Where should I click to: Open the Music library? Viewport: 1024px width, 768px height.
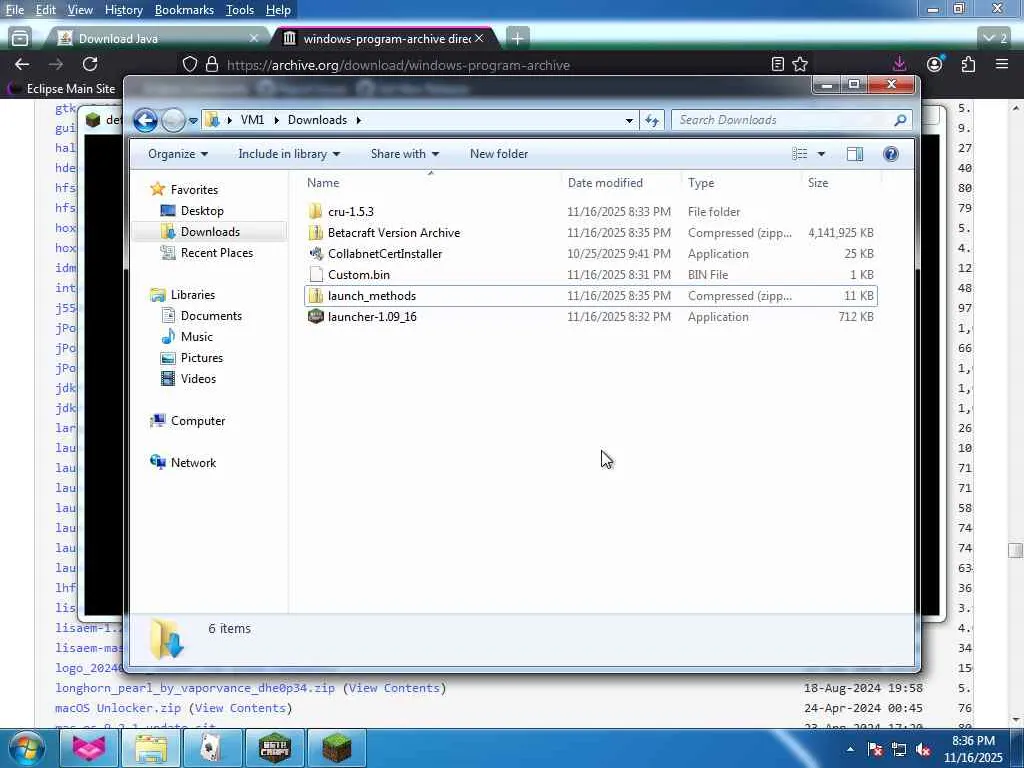click(x=196, y=336)
